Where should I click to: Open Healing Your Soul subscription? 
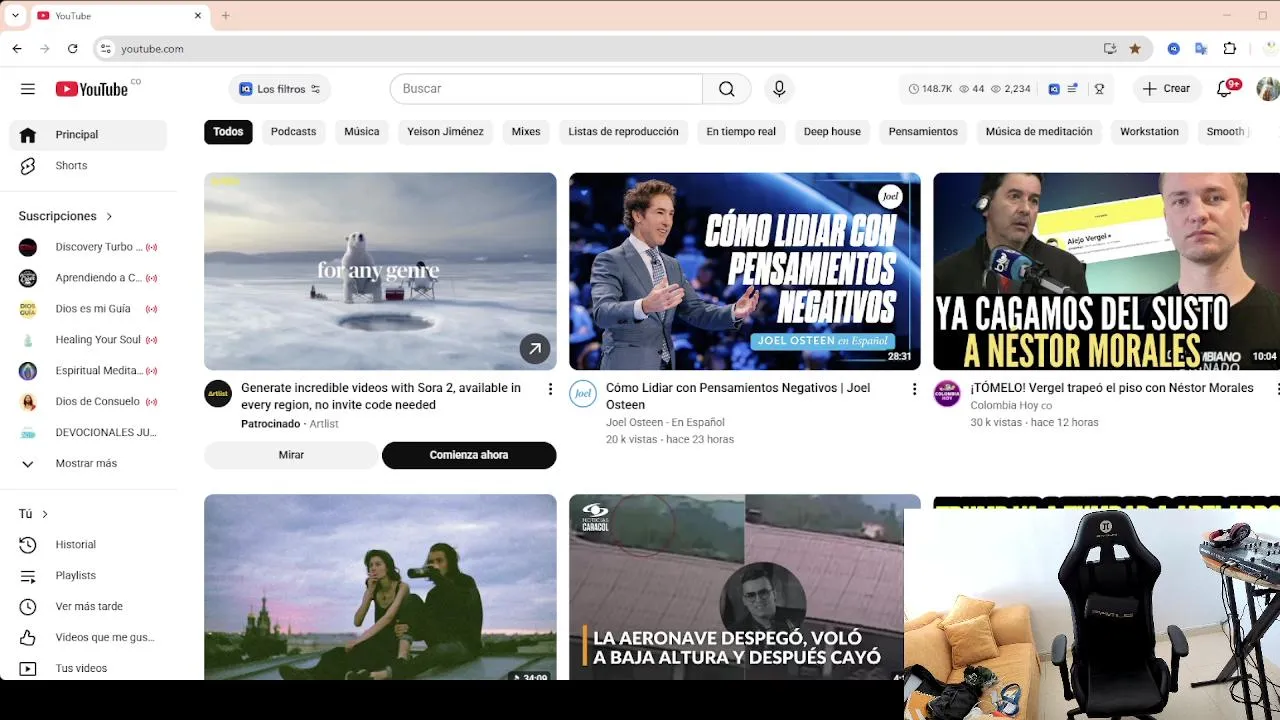[88, 340]
